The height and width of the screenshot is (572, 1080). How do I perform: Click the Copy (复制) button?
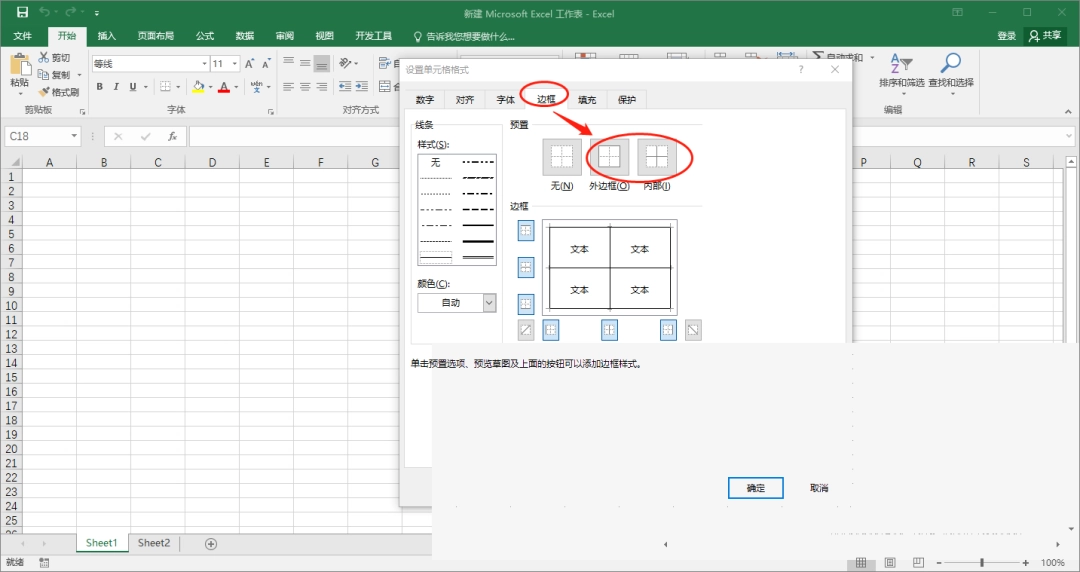coord(54,74)
